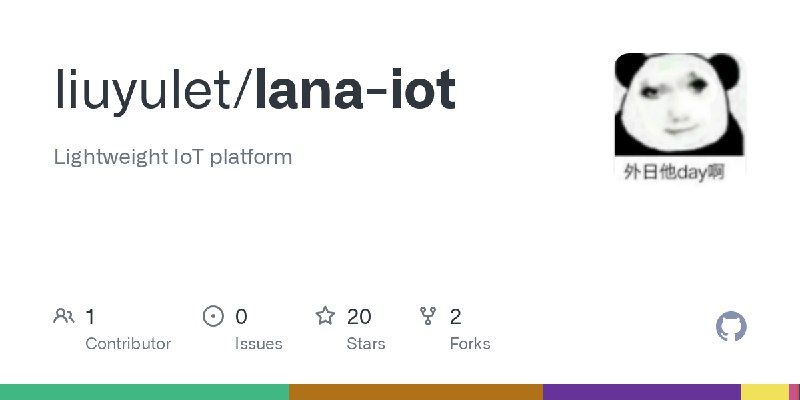800x400 pixels.
Task: Click the contributors people icon
Action: pos(64,316)
